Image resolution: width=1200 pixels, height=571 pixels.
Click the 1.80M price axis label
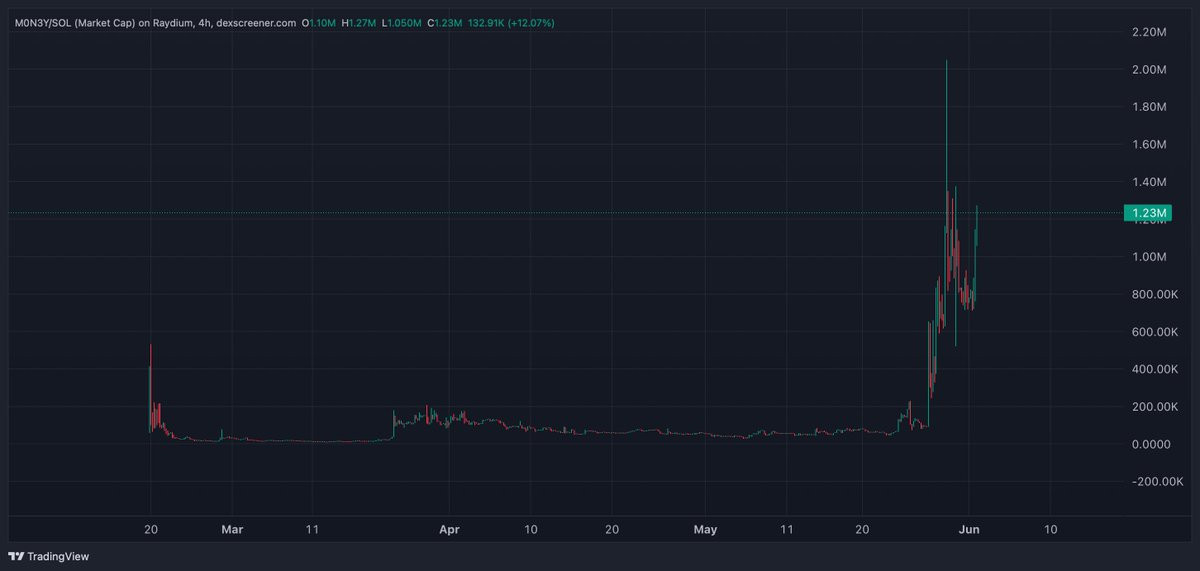pyautogui.click(x=1147, y=107)
